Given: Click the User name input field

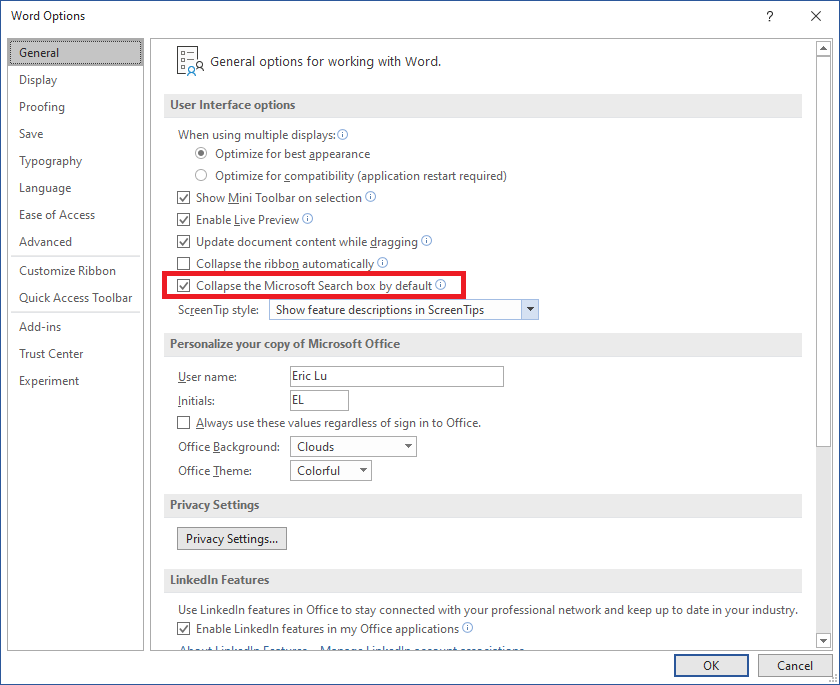Looking at the screenshot, I should point(396,376).
